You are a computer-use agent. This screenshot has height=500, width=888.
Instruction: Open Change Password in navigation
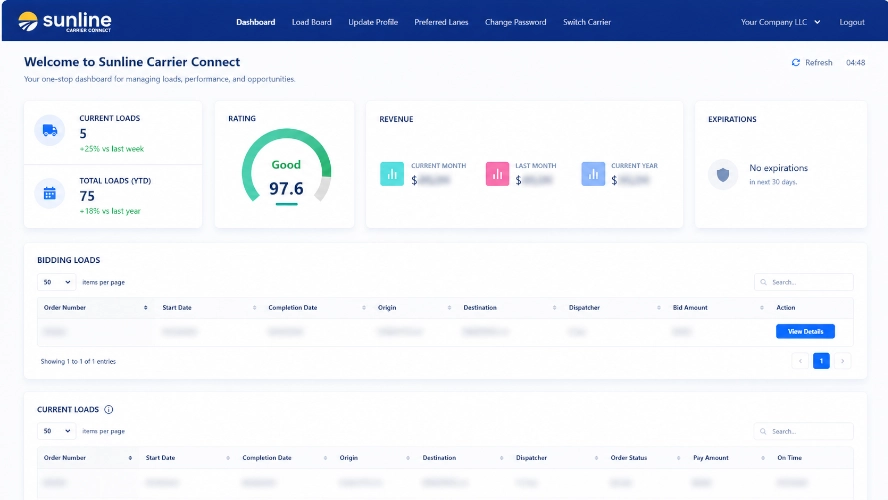pyautogui.click(x=515, y=22)
